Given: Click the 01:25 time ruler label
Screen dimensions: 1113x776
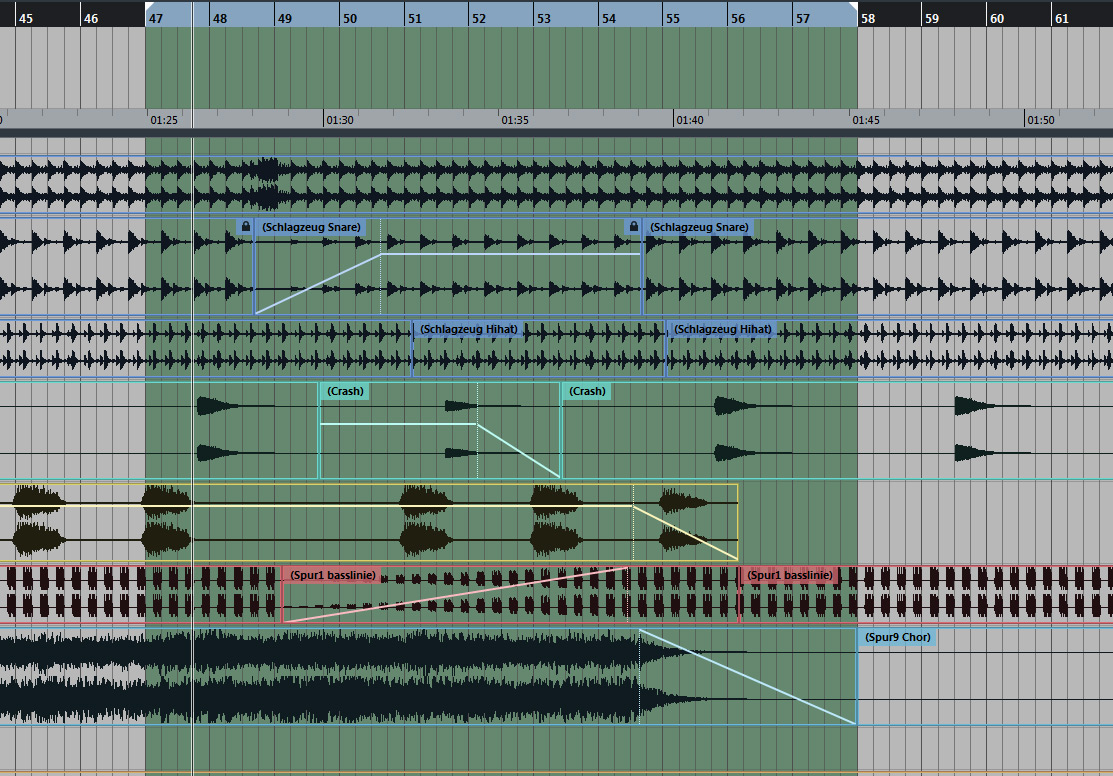Looking at the screenshot, I should 164,120.
